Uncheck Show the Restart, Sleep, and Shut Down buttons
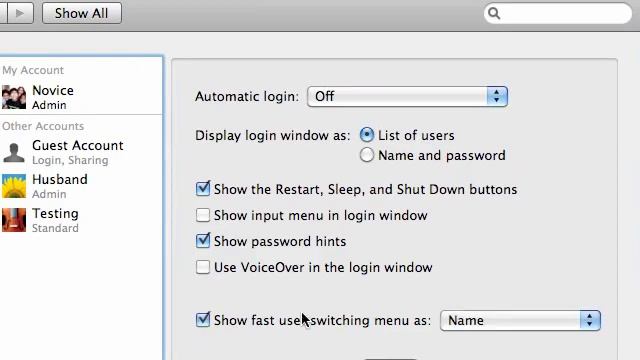 click(203, 189)
